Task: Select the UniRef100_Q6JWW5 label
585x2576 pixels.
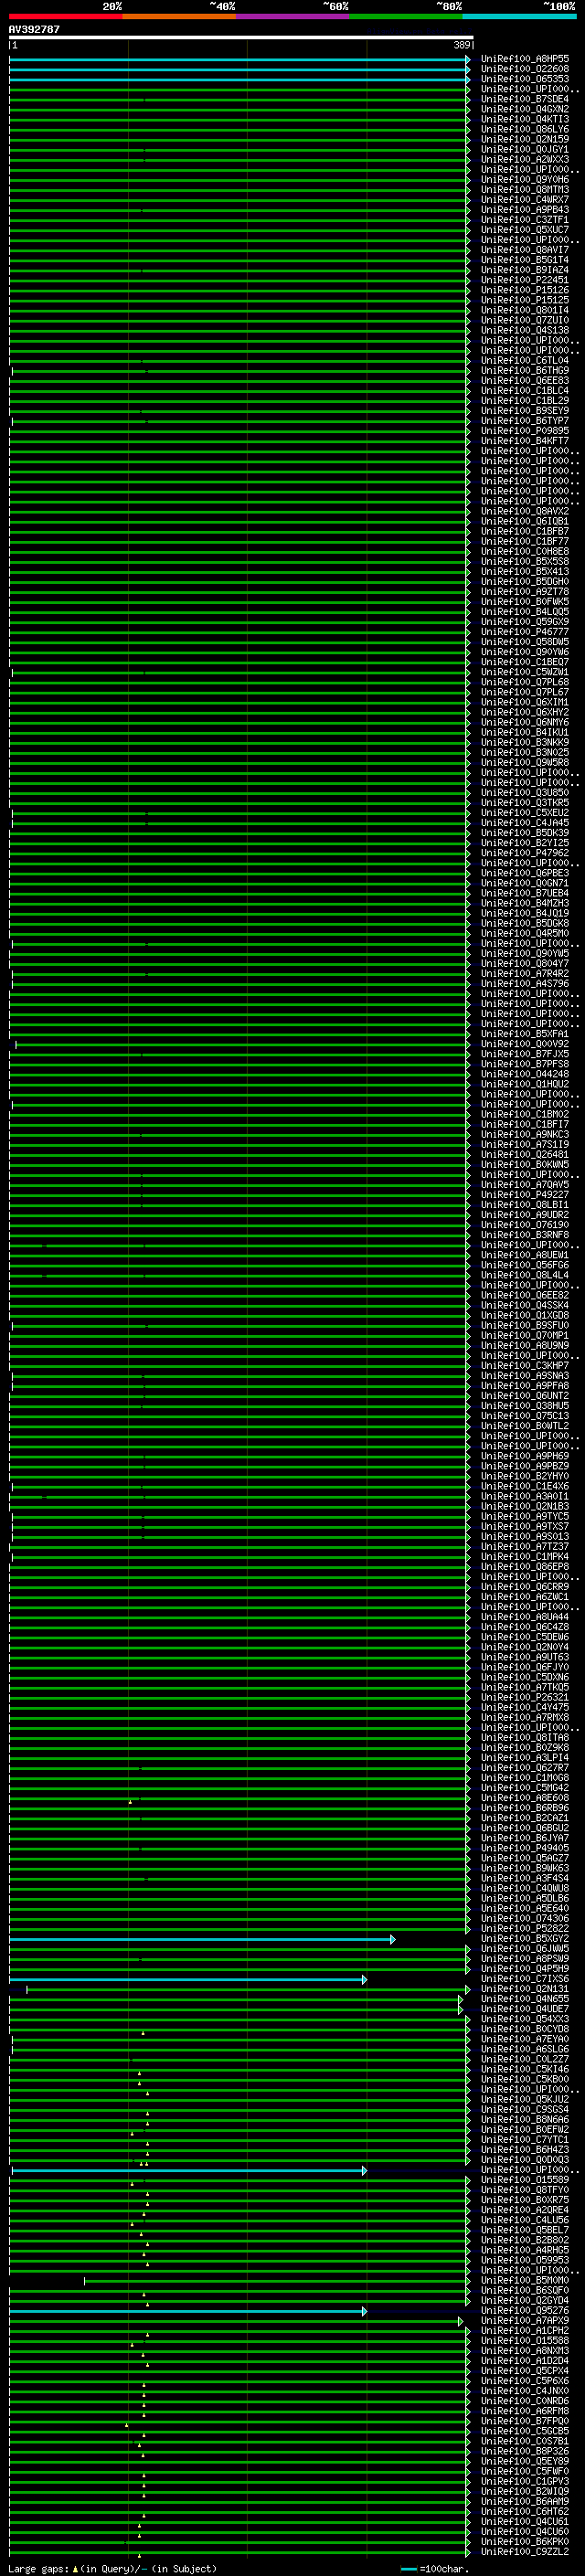Action: [x=525, y=1949]
